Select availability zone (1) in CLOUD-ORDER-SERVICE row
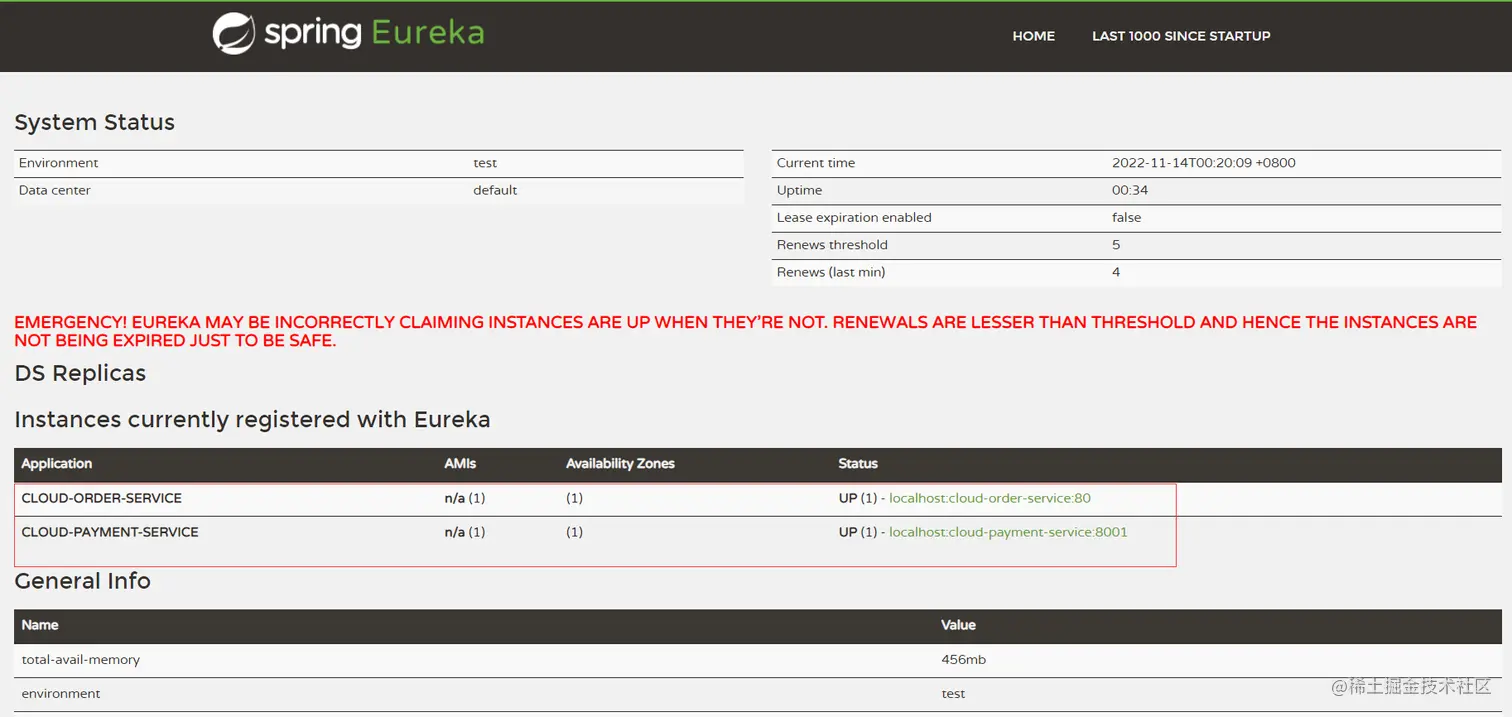Viewport: 1512px width, 717px height. click(x=574, y=498)
